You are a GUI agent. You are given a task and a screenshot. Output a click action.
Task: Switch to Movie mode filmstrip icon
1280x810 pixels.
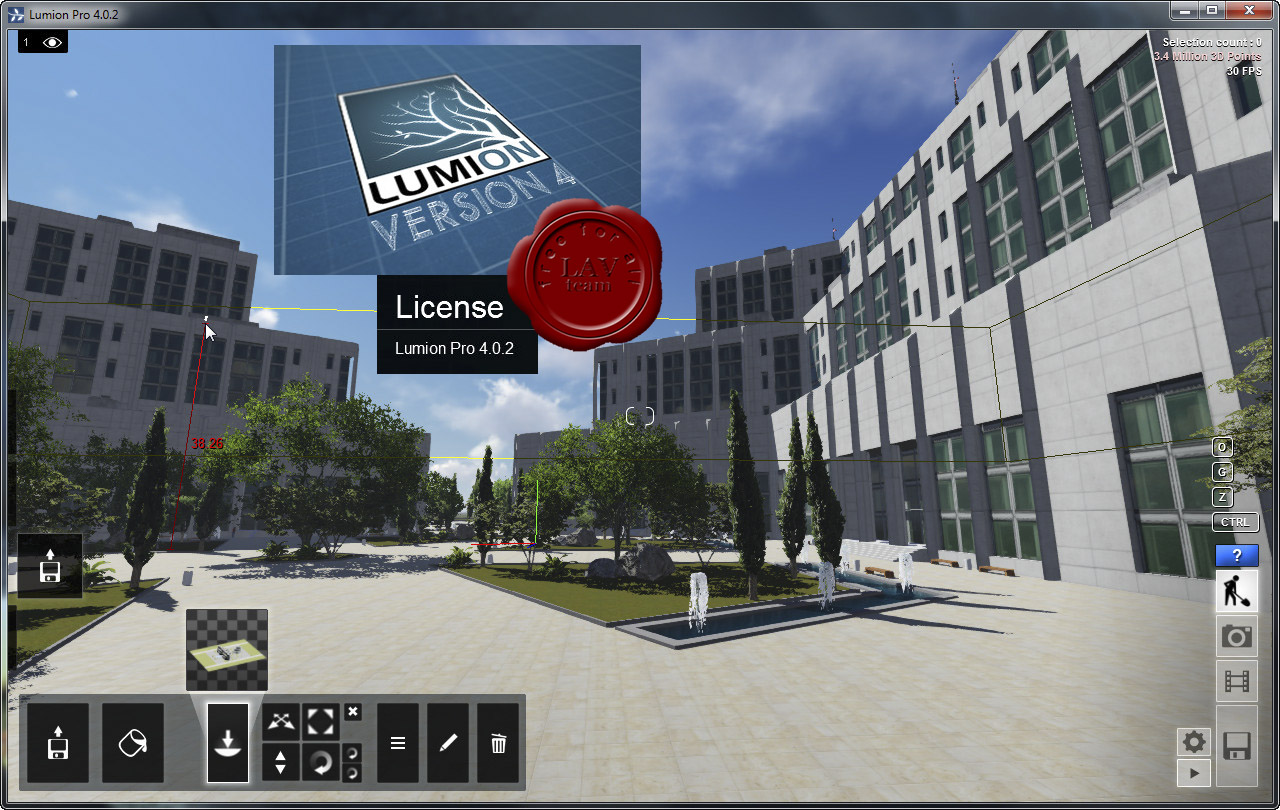pyautogui.click(x=1237, y=681)
